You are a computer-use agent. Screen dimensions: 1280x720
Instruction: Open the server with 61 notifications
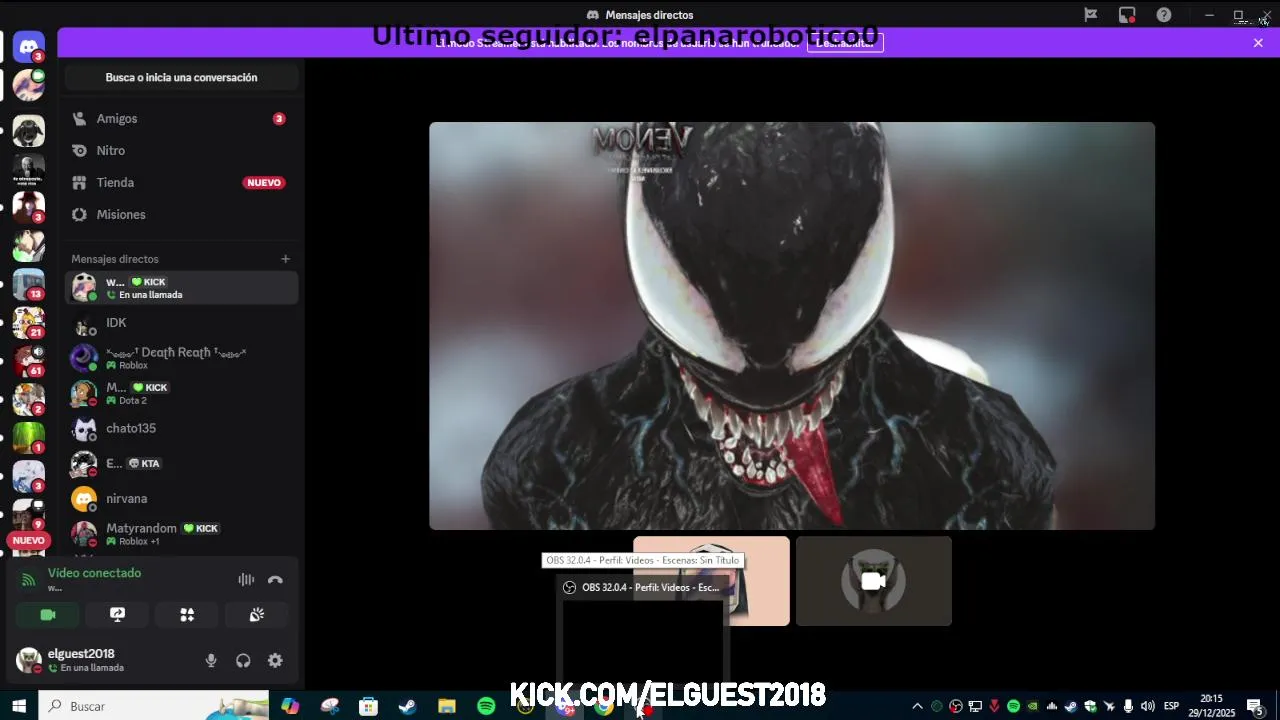tap(29, 361)
